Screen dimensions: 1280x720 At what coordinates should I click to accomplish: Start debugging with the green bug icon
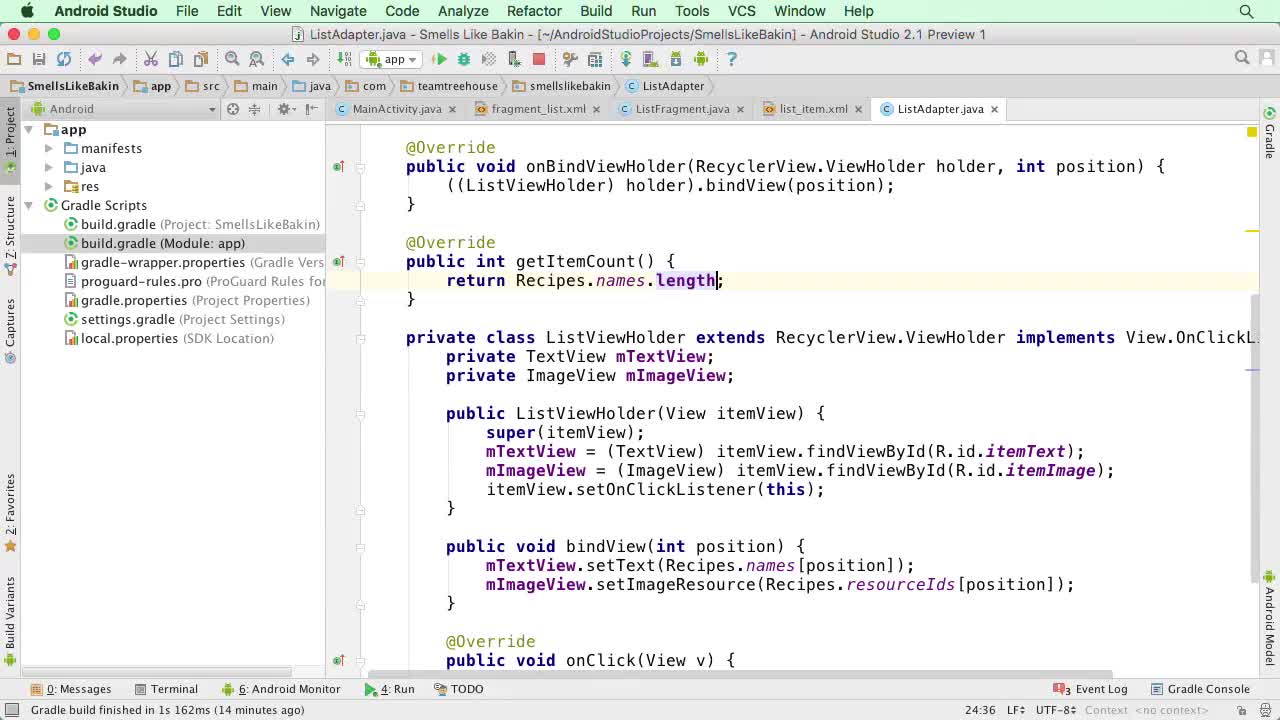[x=465, y=59]
